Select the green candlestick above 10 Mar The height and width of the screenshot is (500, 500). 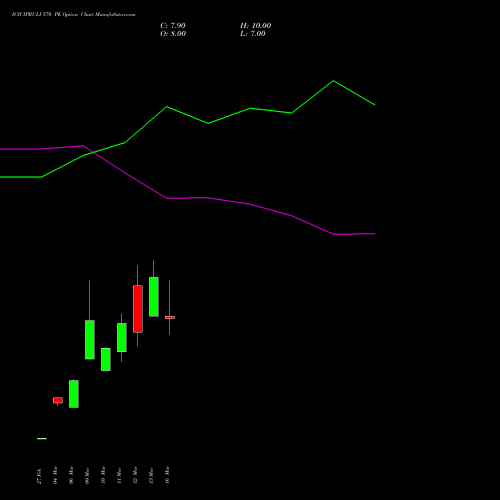pyautogui.click(x=106, y=359)
